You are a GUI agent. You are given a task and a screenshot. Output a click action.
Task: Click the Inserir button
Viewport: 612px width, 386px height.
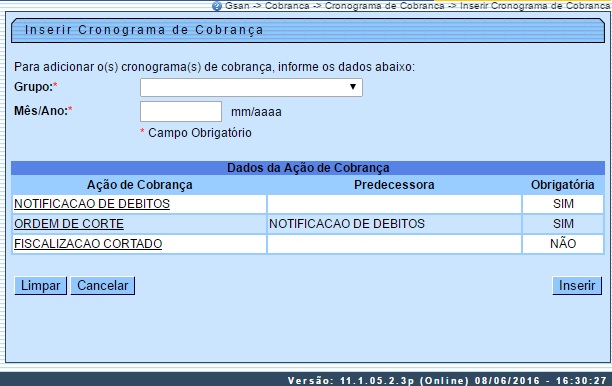[577, 286]
